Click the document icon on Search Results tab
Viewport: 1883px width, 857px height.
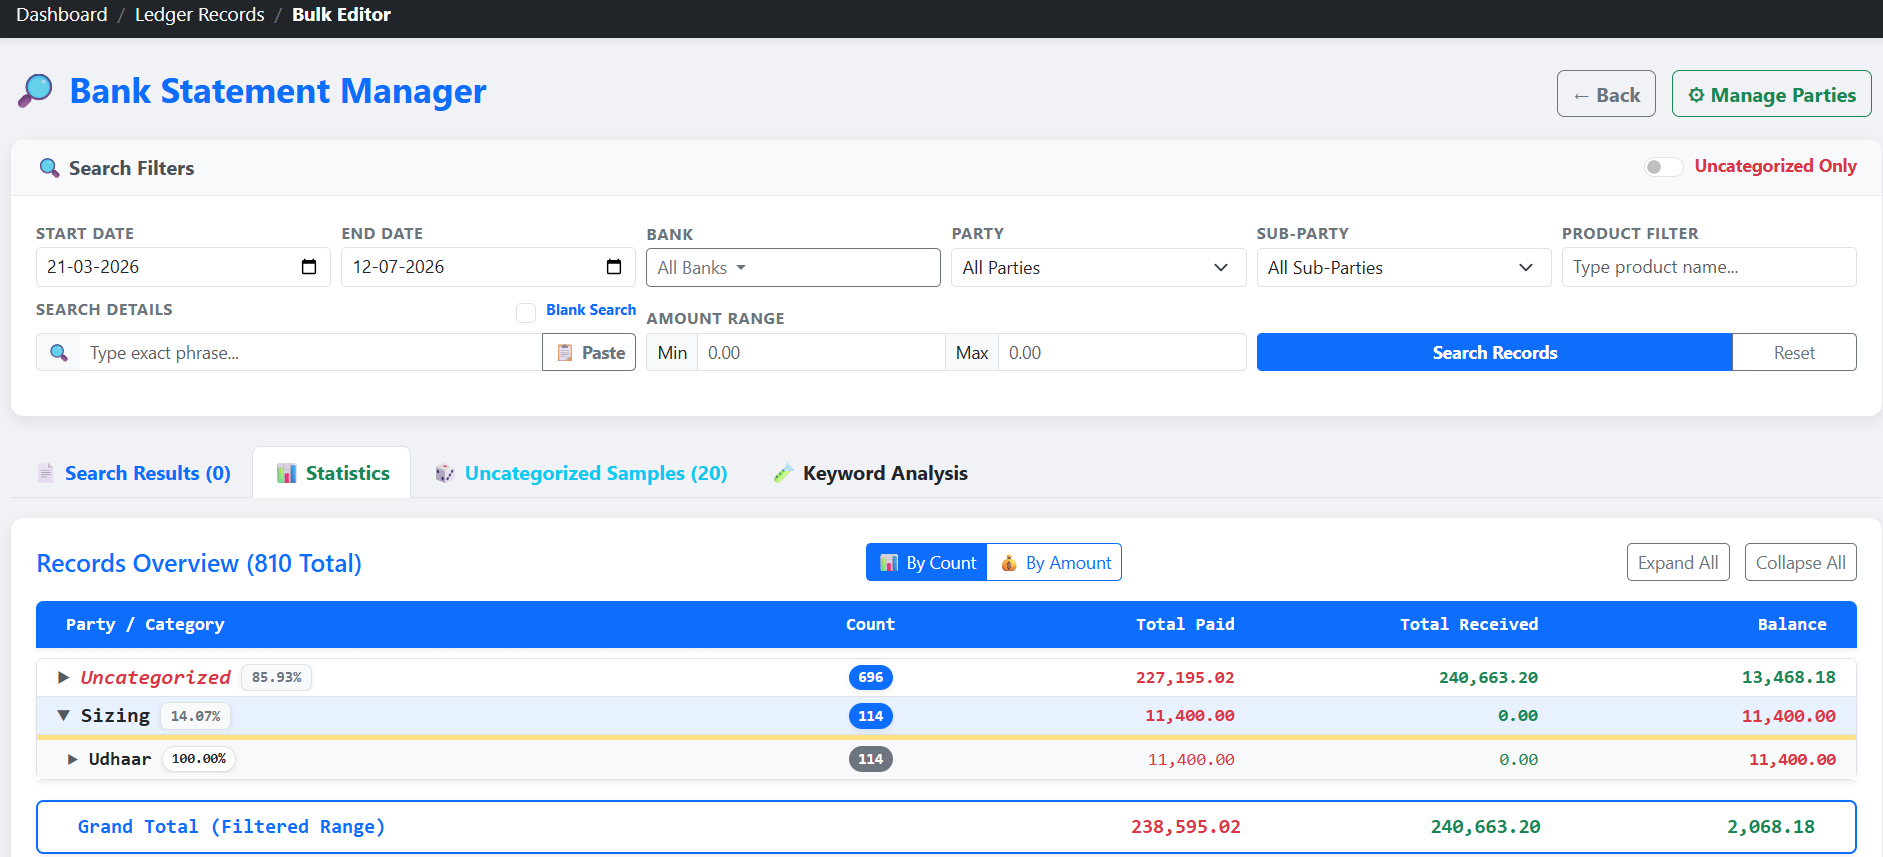coord(46,473)
